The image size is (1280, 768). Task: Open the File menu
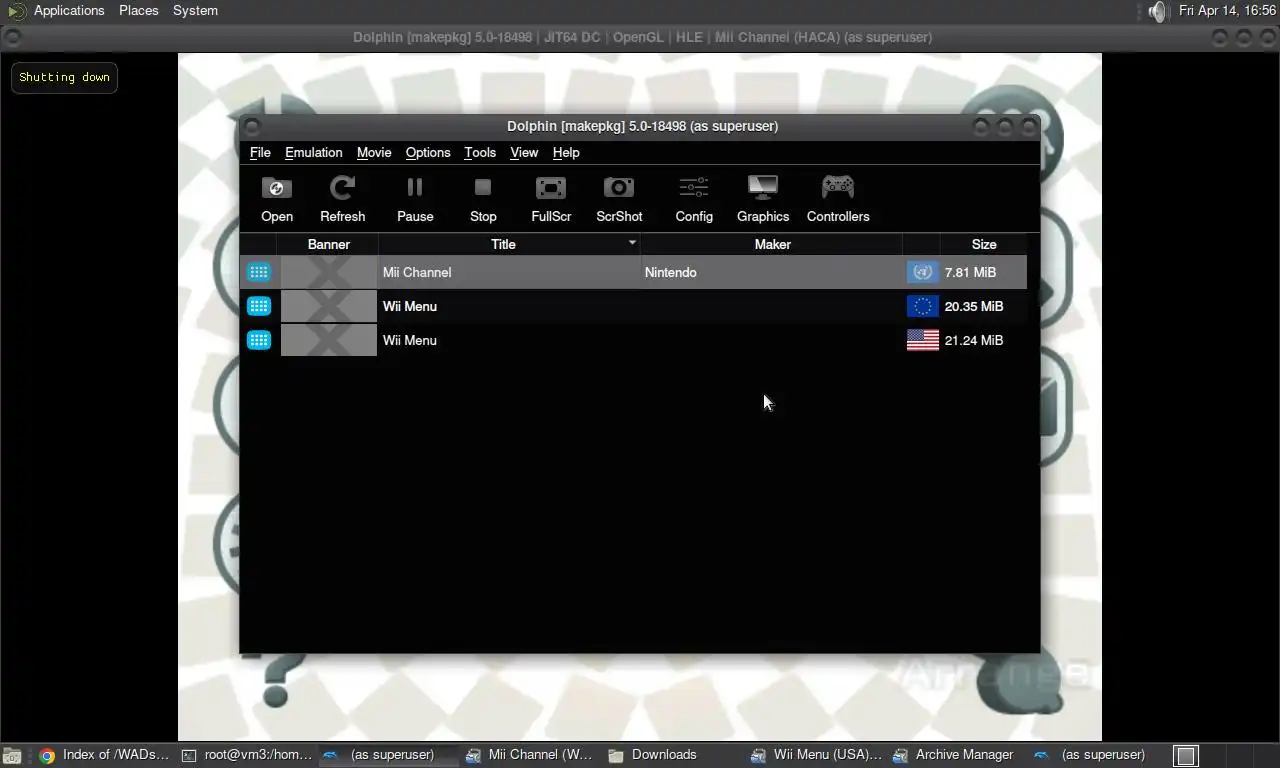260,152
